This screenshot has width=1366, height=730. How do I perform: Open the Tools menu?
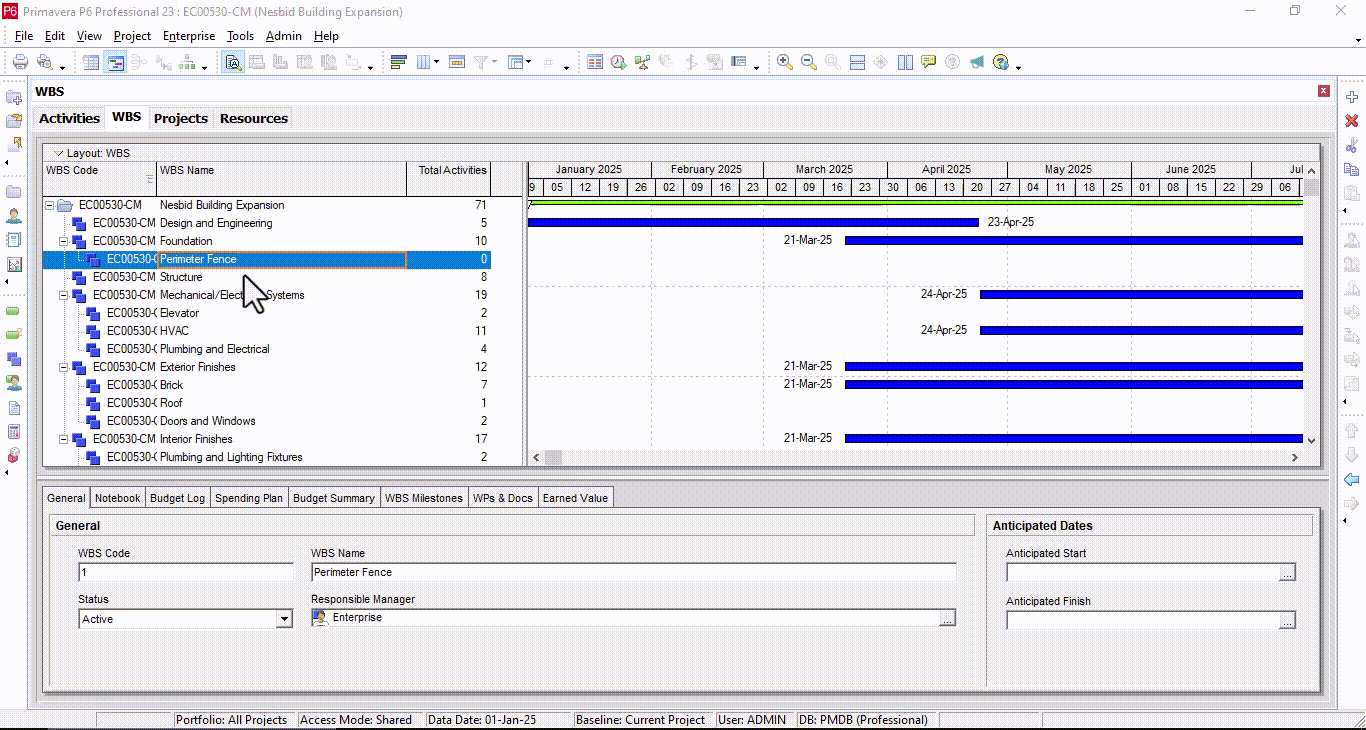click(x=240, y=36)
